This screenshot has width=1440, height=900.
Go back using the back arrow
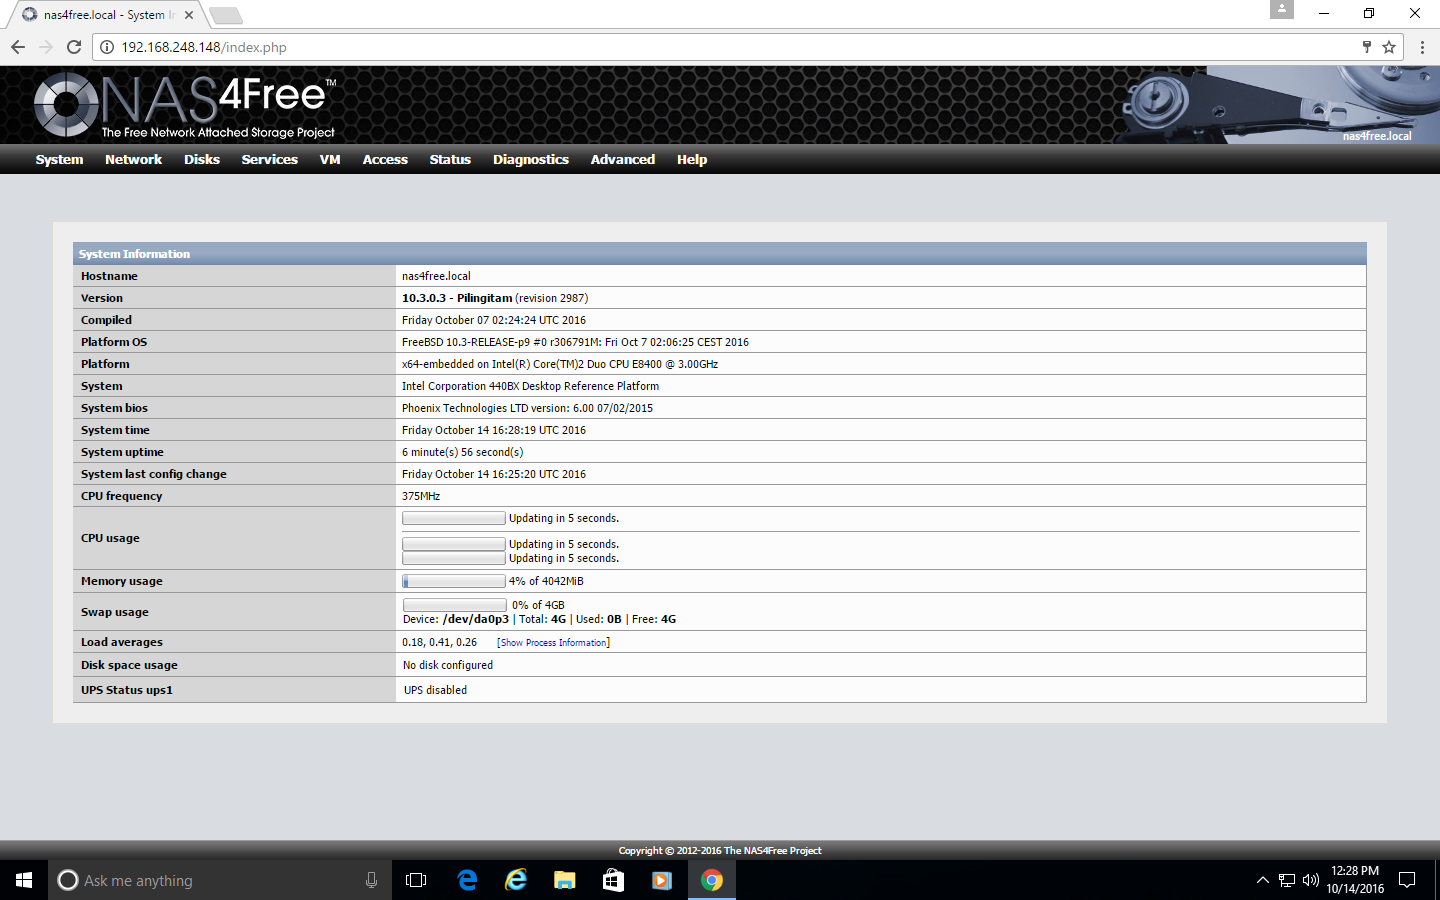tap(18, 47)
